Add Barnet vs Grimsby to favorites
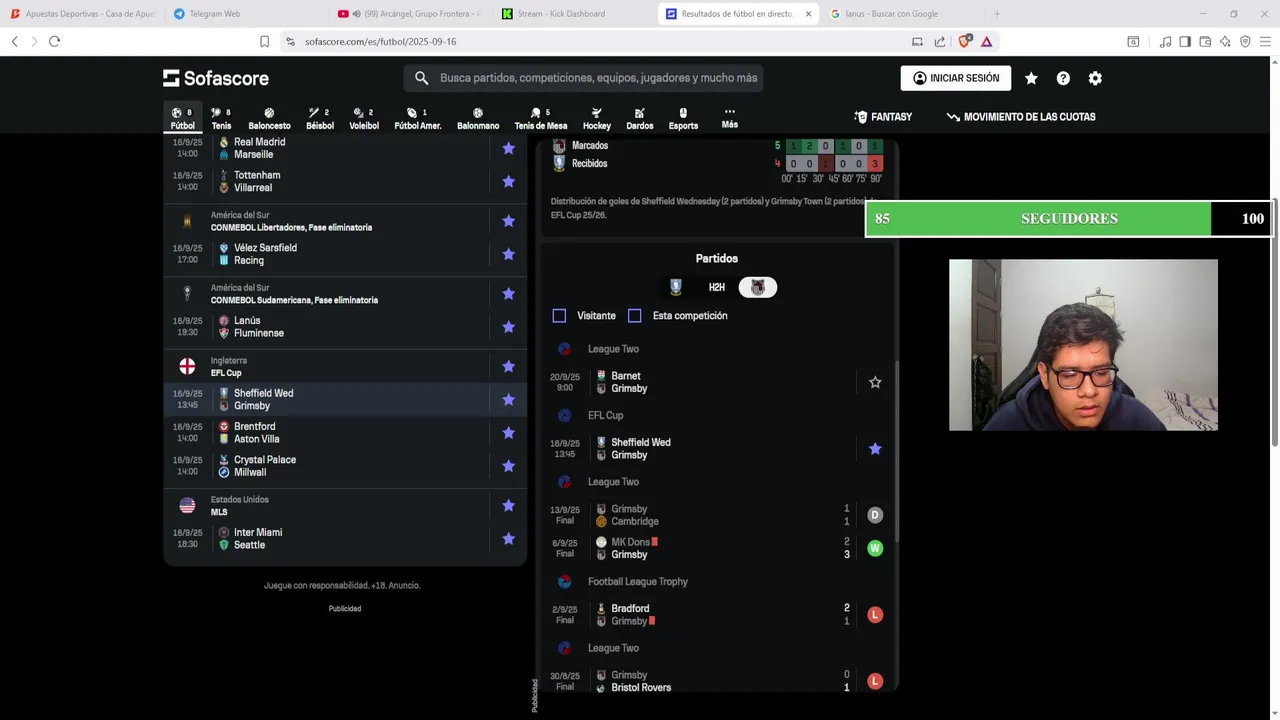The height and width of the screenshot is (720, 1280). pos(875,382)
